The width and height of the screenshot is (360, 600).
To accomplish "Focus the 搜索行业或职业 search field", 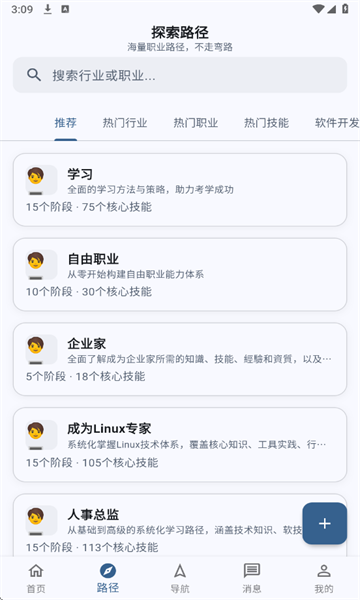I will pyautogui.click(x=180, y=75).
